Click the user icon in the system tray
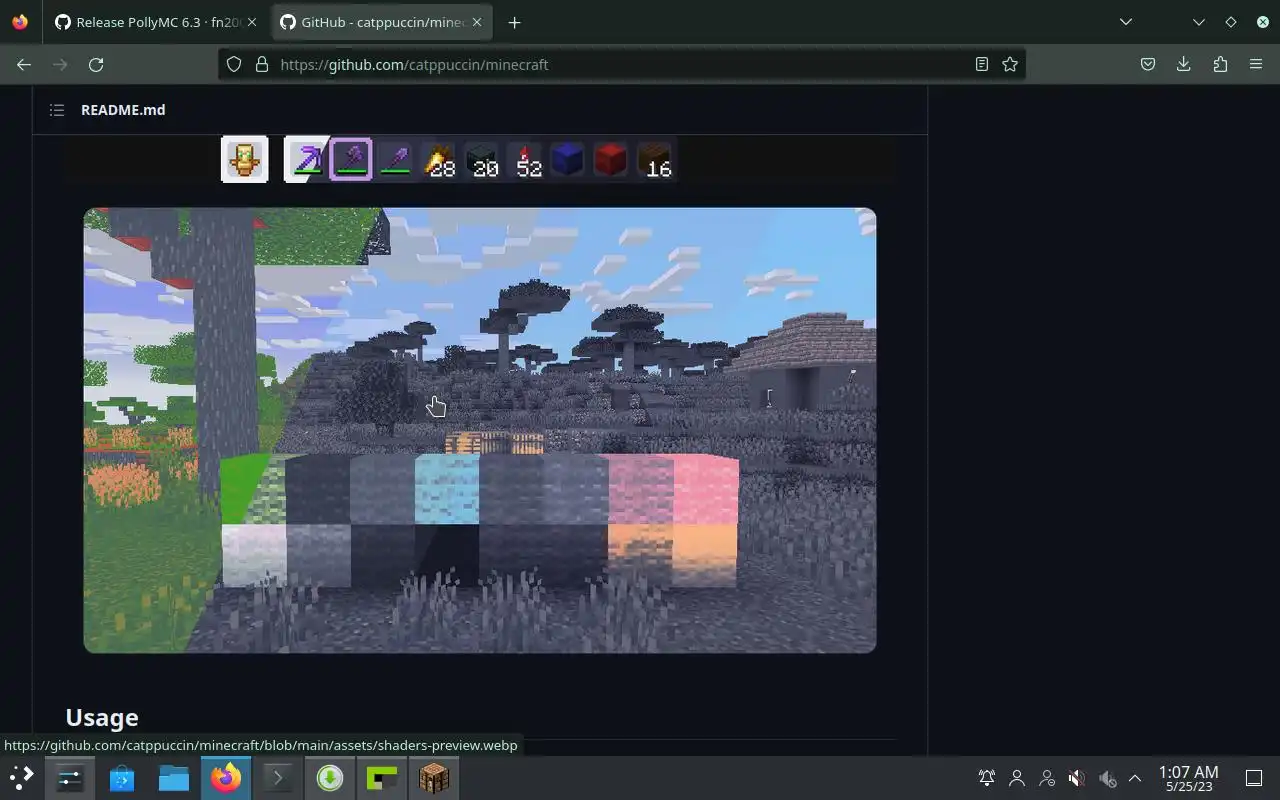 (1017, 778)
